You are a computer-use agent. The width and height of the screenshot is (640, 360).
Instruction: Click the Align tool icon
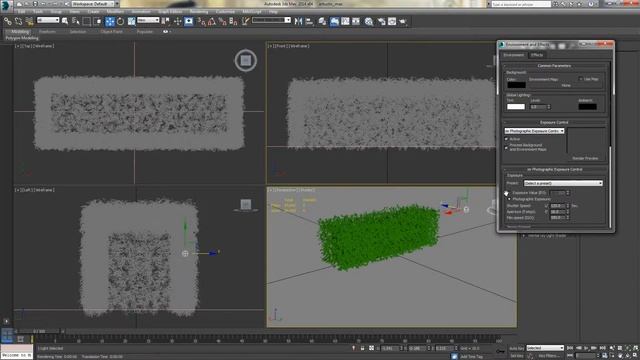point(309,21)
